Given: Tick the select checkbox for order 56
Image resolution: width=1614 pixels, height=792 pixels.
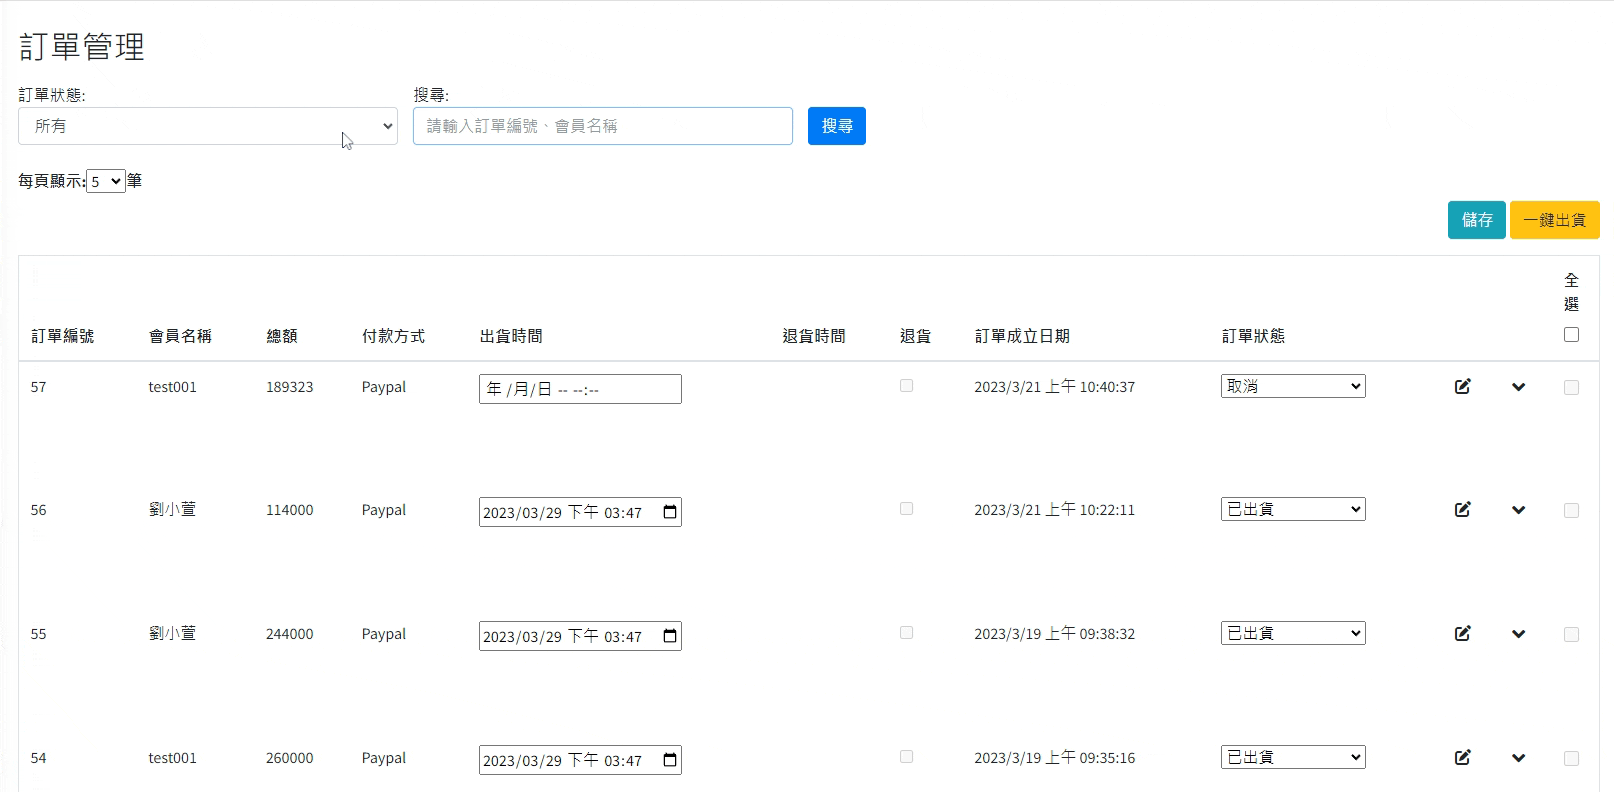Looking at the screenshot, I should coord(1571,511).
